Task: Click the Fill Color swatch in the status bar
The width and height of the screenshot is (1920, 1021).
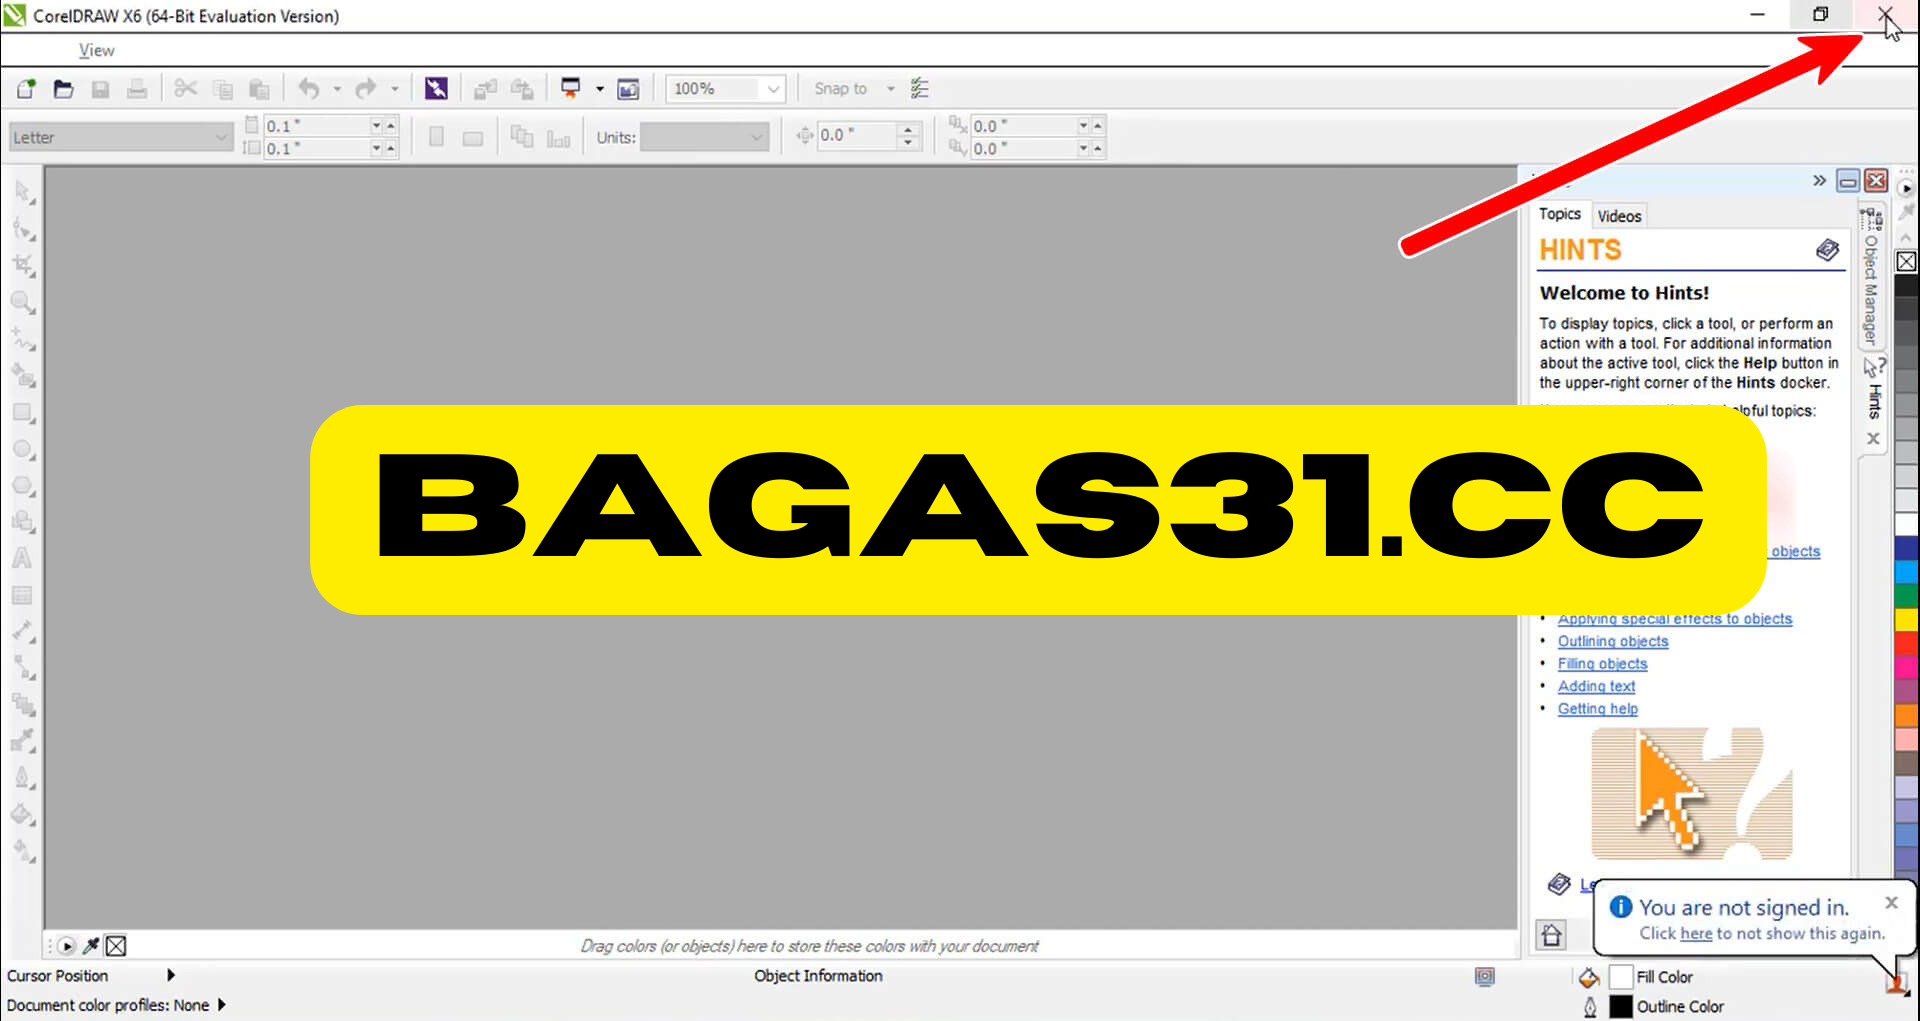Action: 1621,977
